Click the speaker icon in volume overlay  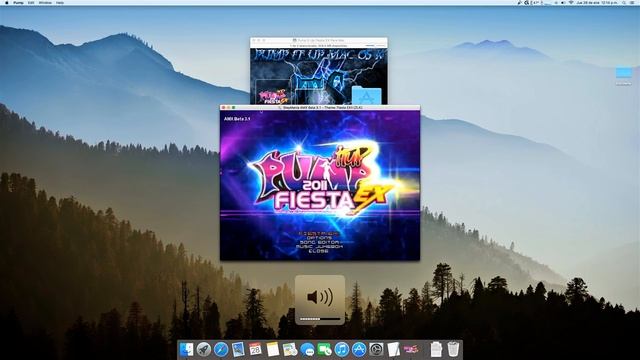click(320, 297)
